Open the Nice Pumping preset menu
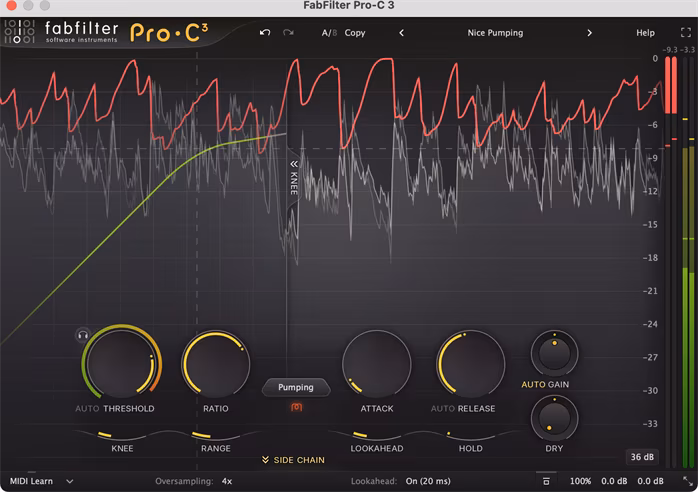 [x=495, y=33]
